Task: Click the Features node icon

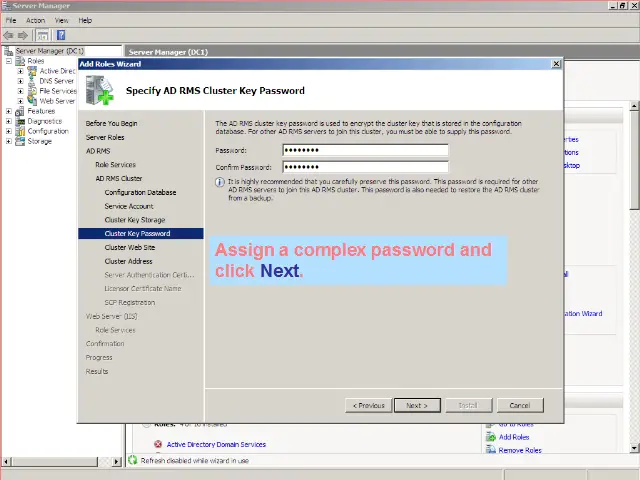Action: tap(20, 111)
